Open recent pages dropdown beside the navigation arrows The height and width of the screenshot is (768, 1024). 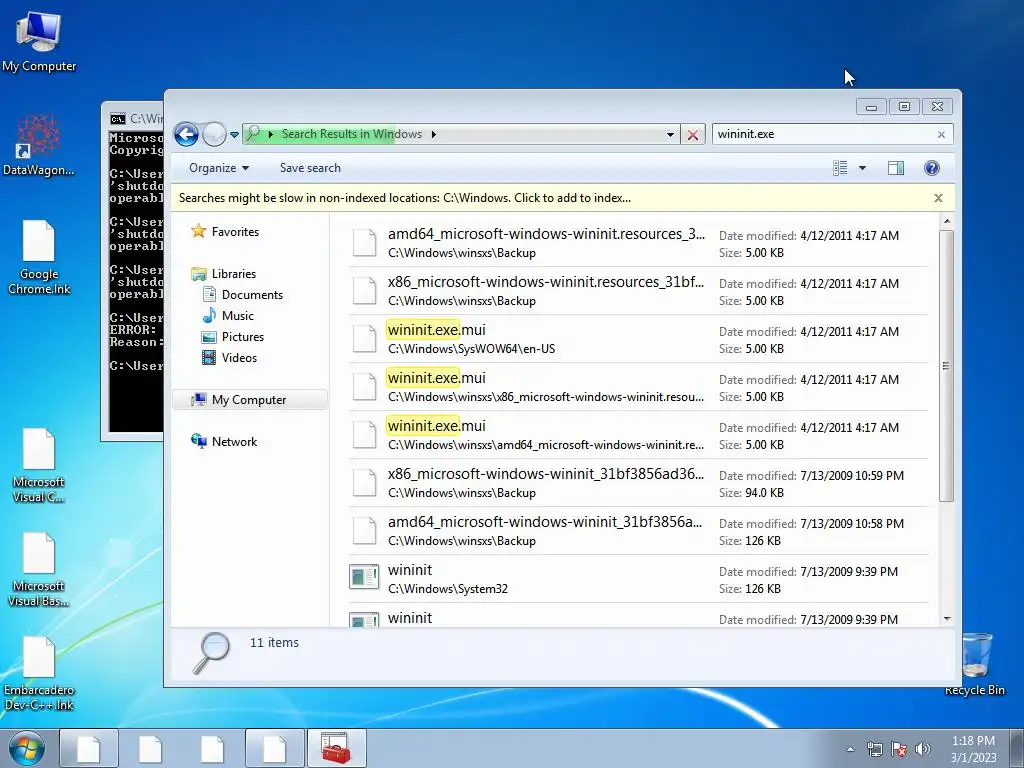click(x=234, y=135)
